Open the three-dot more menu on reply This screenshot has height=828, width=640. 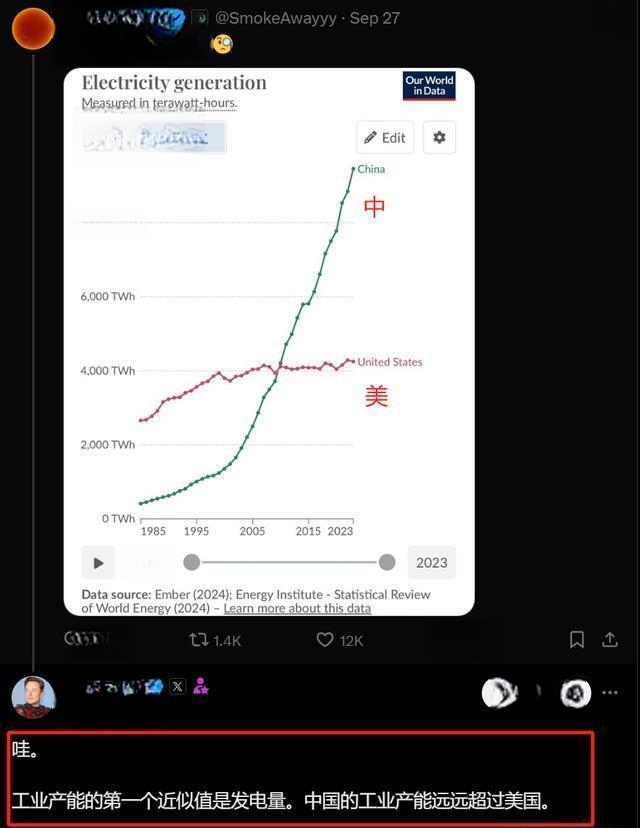pyautogui.click(x=610, y=692)
